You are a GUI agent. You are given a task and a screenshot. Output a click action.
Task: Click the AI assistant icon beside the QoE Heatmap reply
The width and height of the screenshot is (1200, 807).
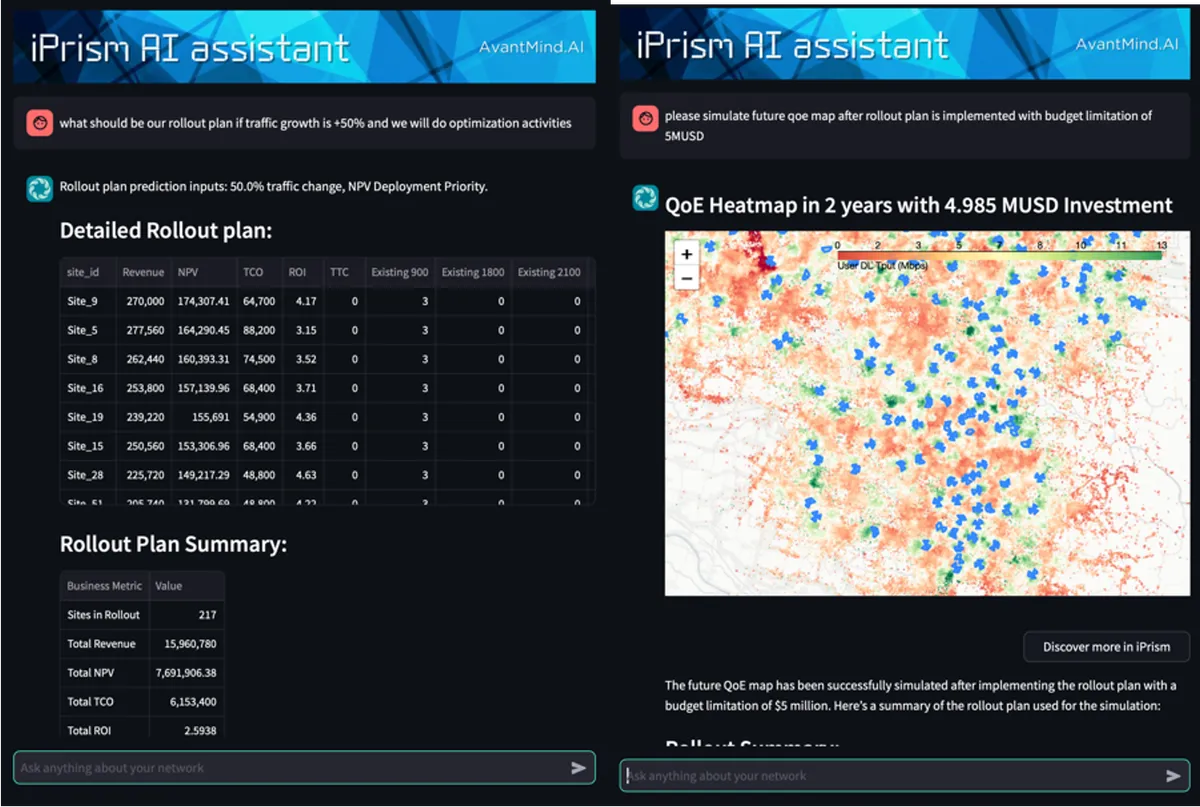[646, 198]
